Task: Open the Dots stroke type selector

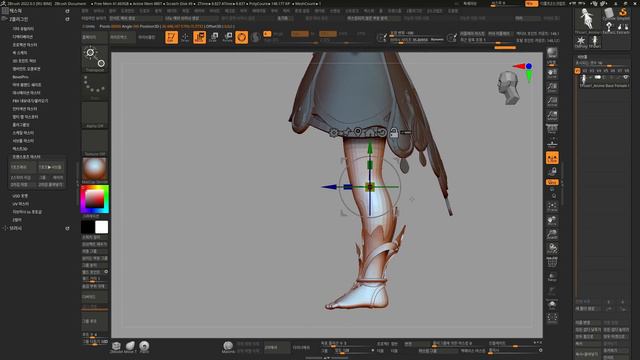Action: tap(95, 87)
